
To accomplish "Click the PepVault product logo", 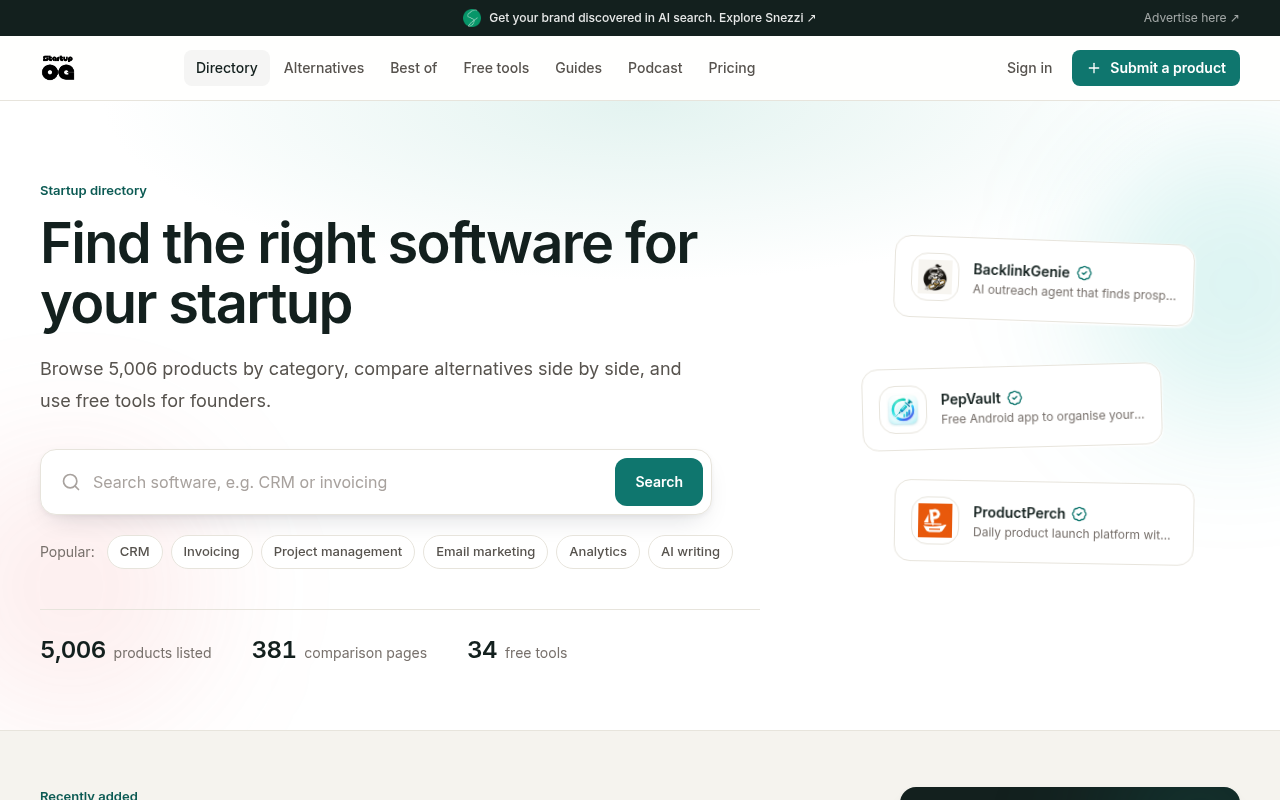I will 903,410.
